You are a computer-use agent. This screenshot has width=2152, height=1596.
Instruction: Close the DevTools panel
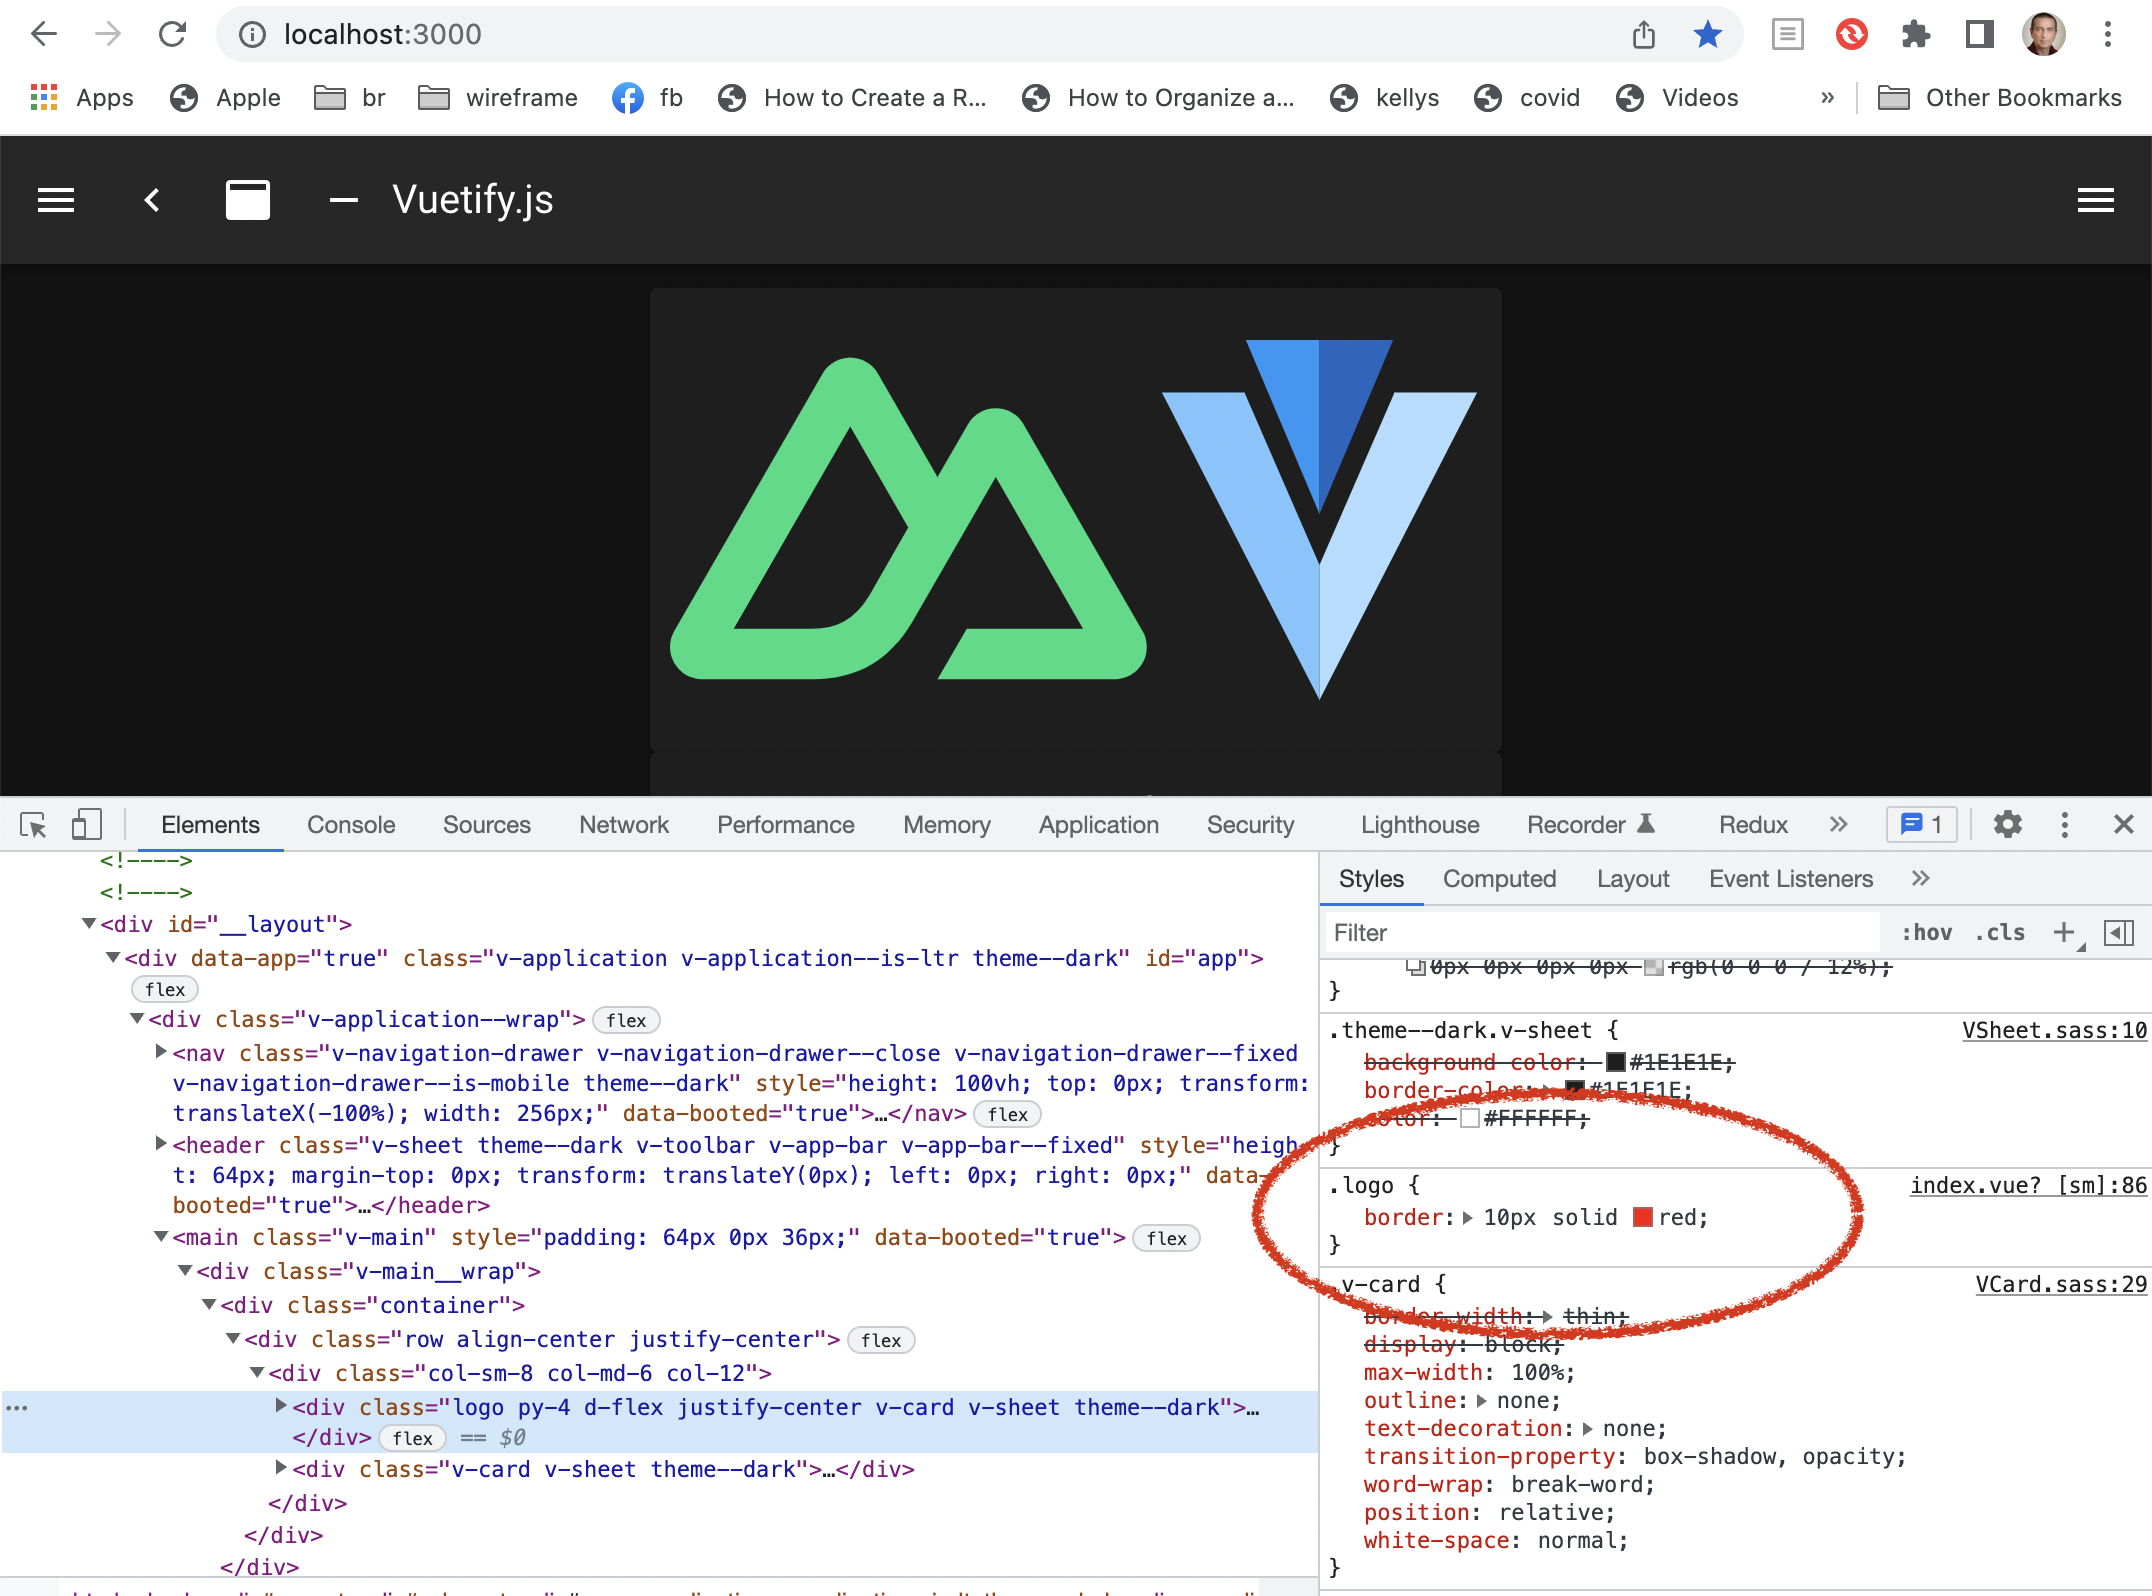tap(2124, 825)
